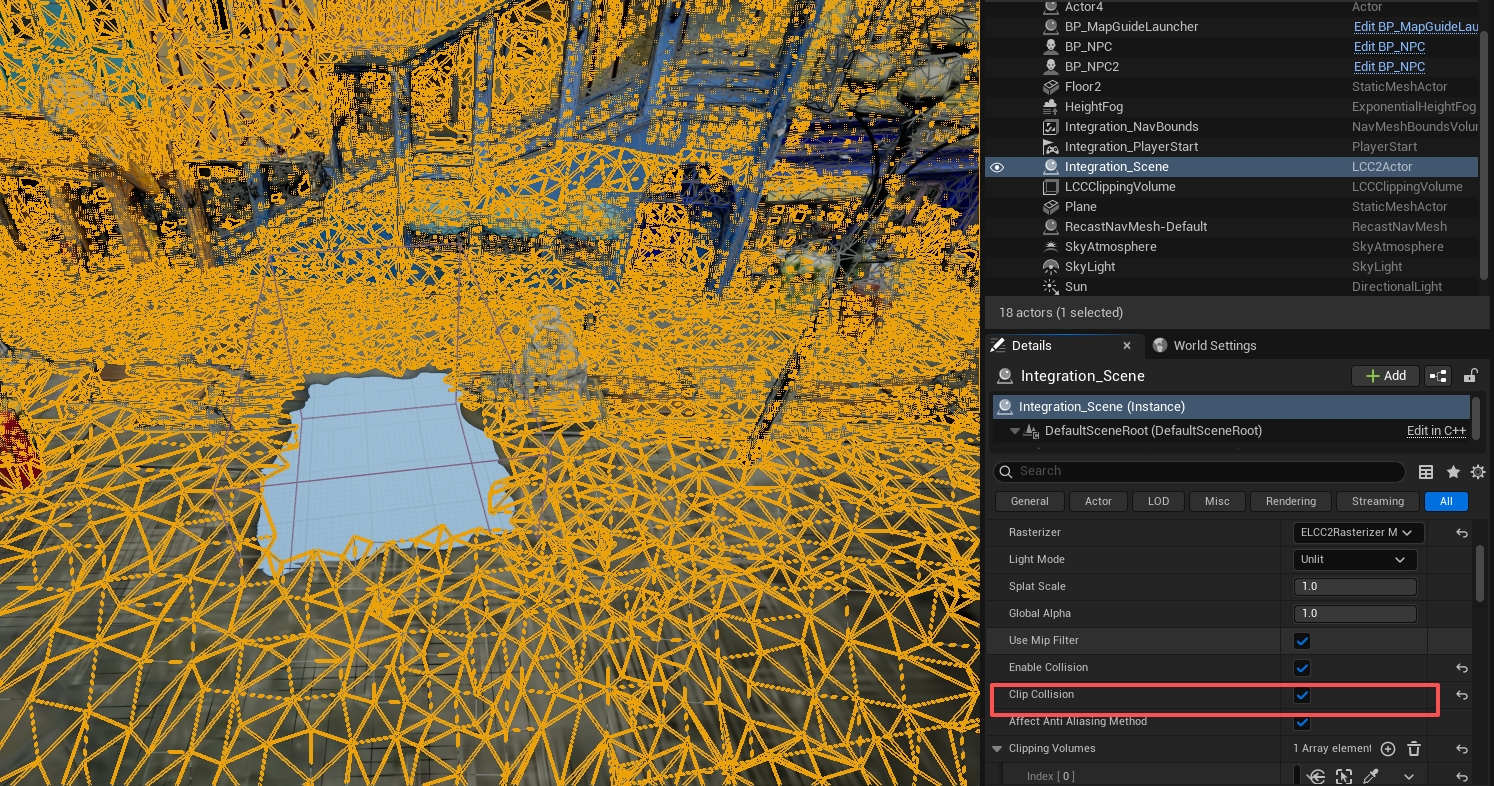
Task: Pick actor from scene with eyedropper icon
Action: pos(1372,777)
